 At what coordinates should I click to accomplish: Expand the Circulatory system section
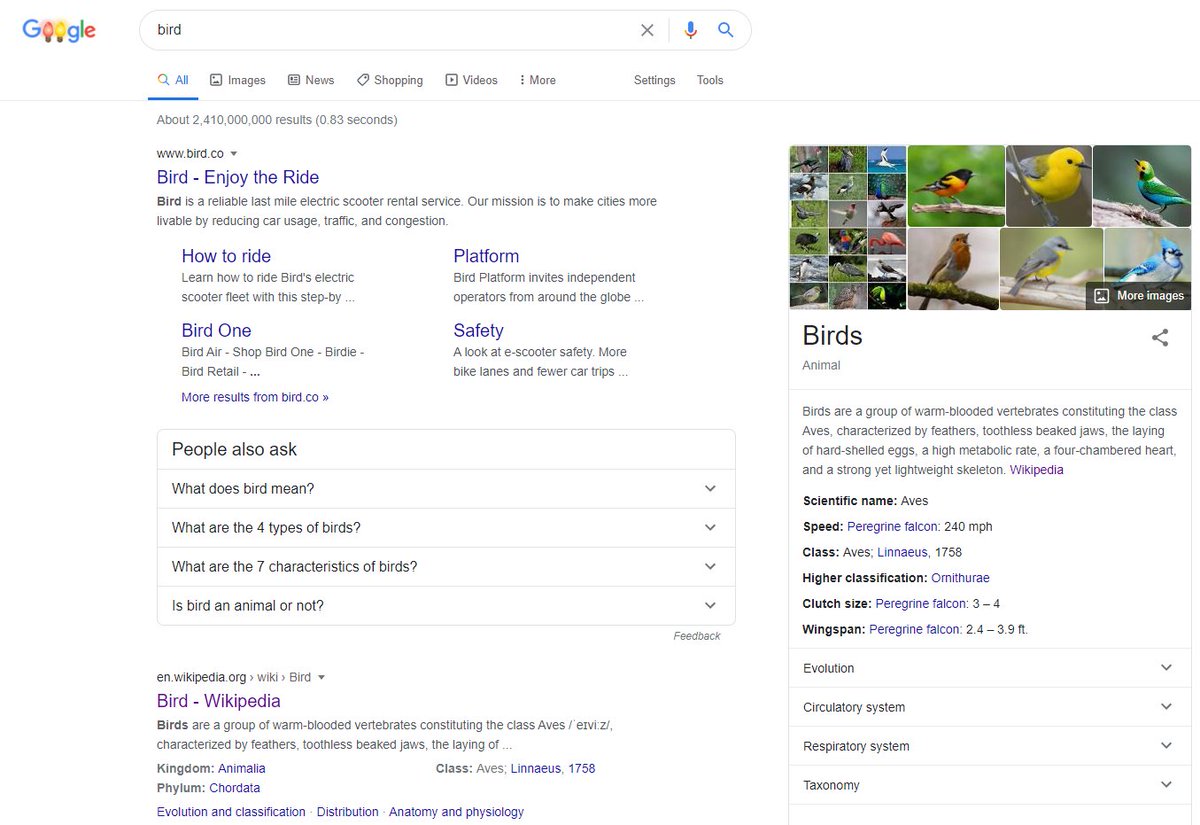tap(990, 707)
